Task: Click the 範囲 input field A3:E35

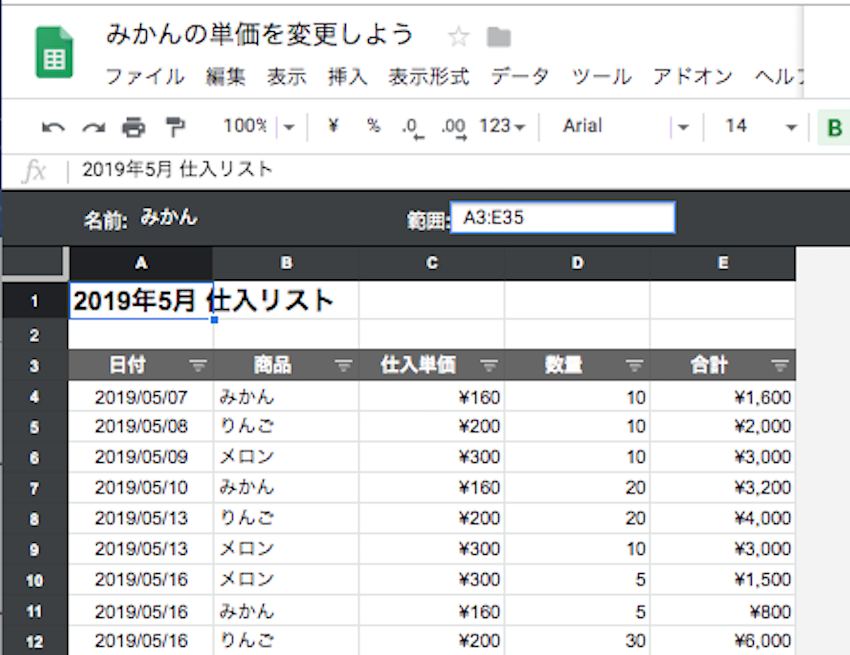Action: pos(562,218)
